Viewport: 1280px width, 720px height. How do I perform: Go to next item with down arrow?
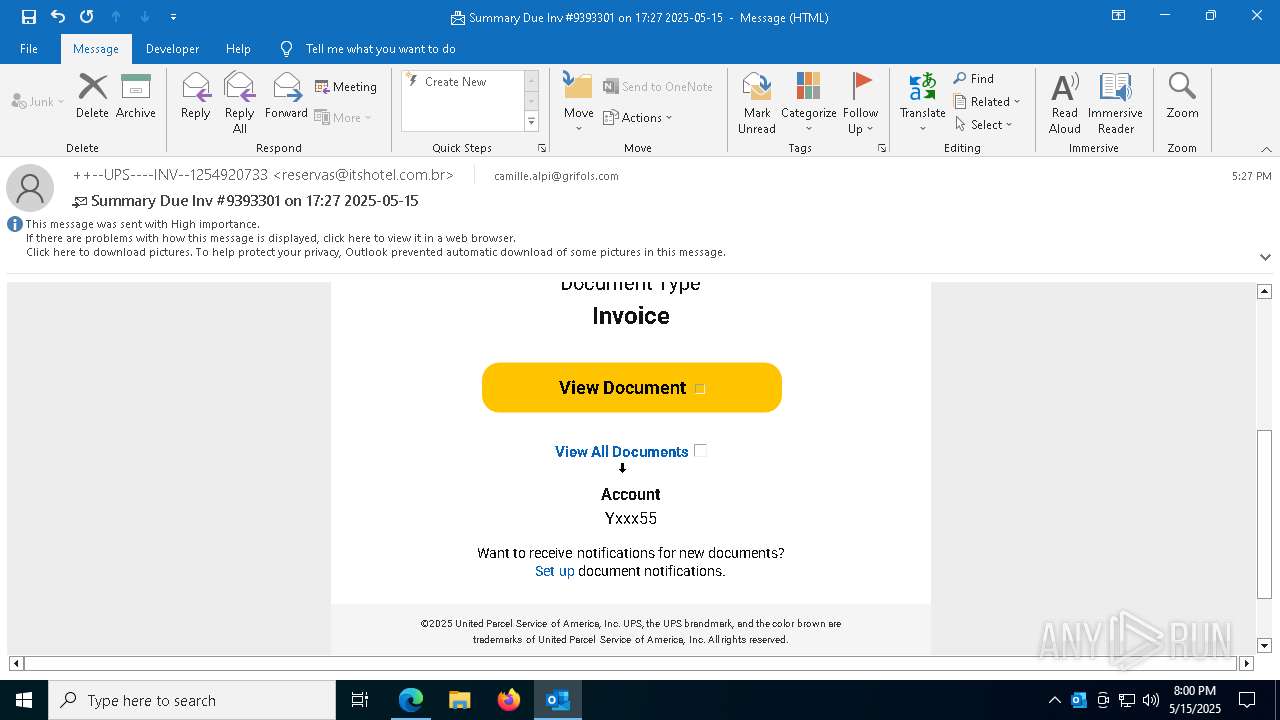145,17
